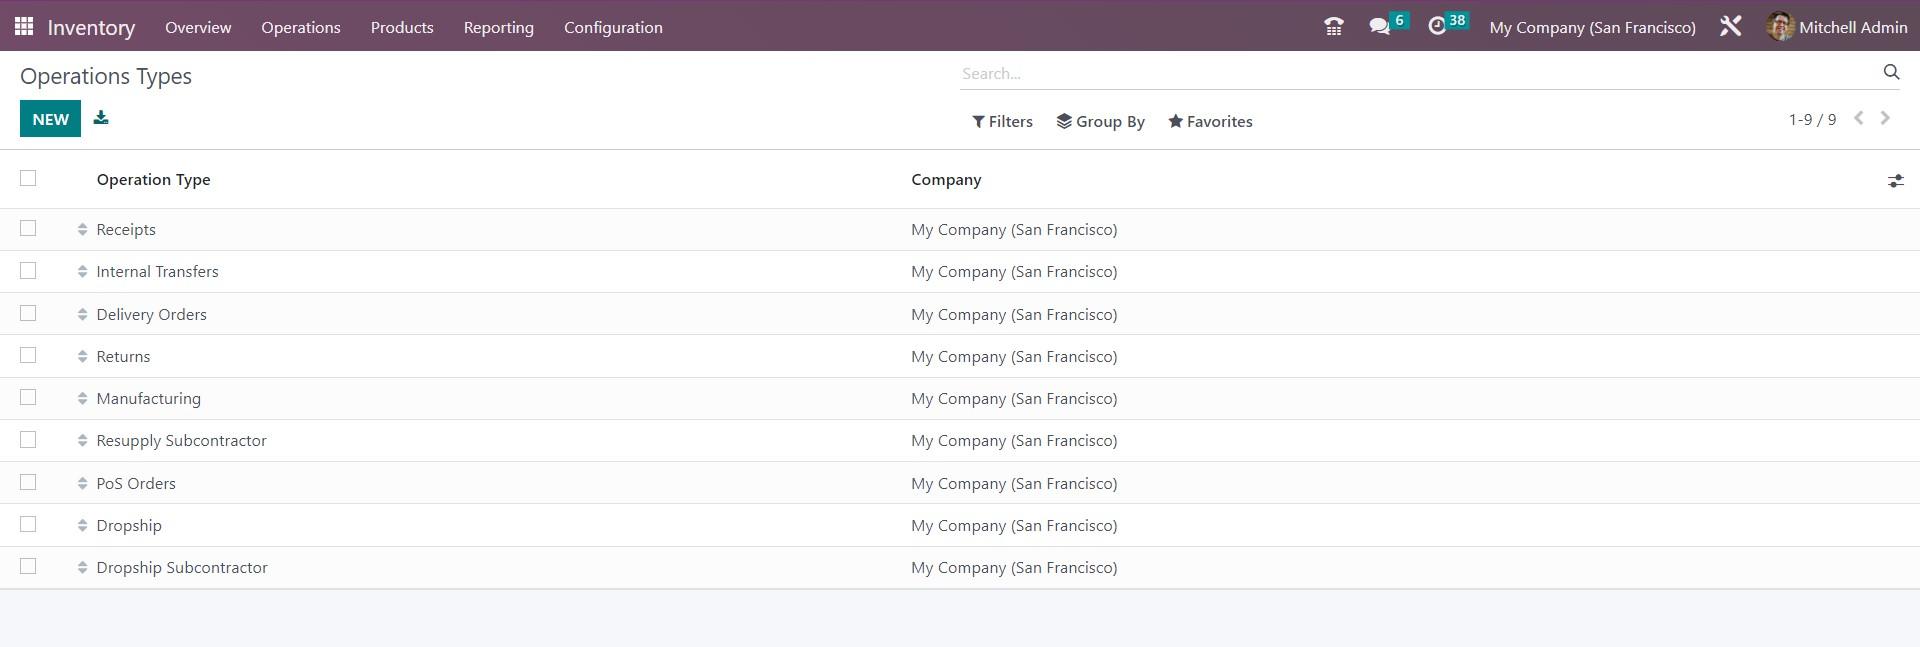This screenshot has height=647, width=1920.
Task: Open the debug tools wrench icon
Action: (x=1730, y=27)
